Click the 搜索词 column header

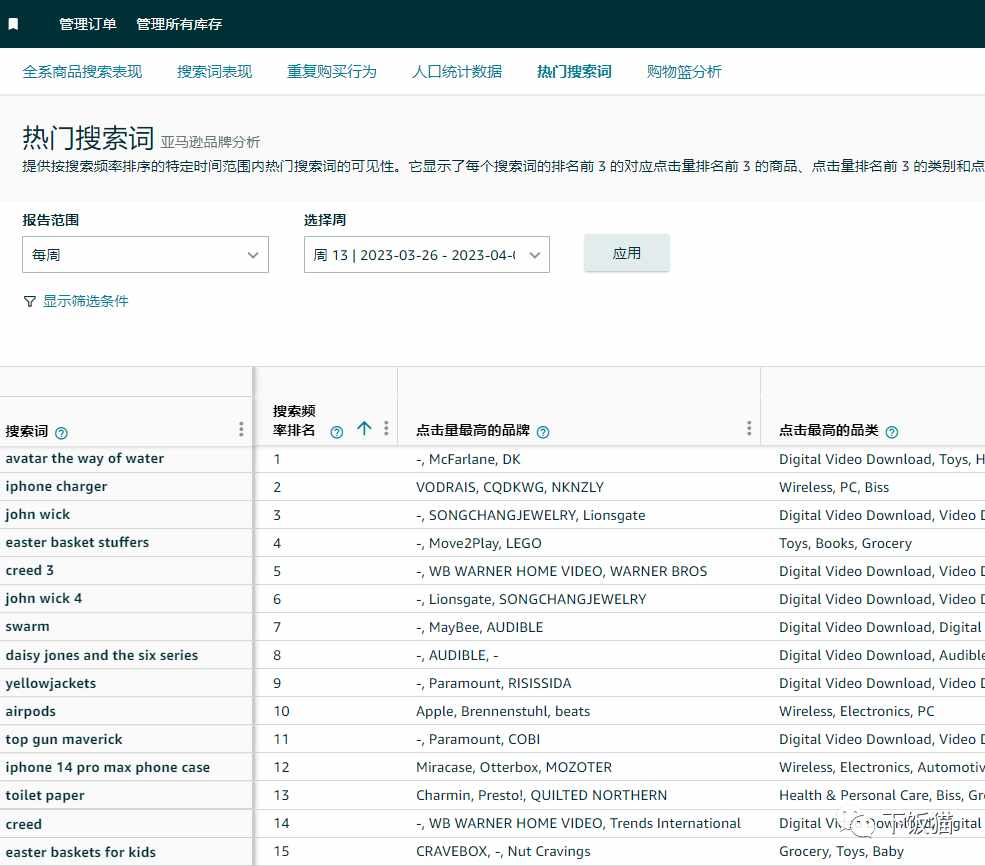click(26, 431)
